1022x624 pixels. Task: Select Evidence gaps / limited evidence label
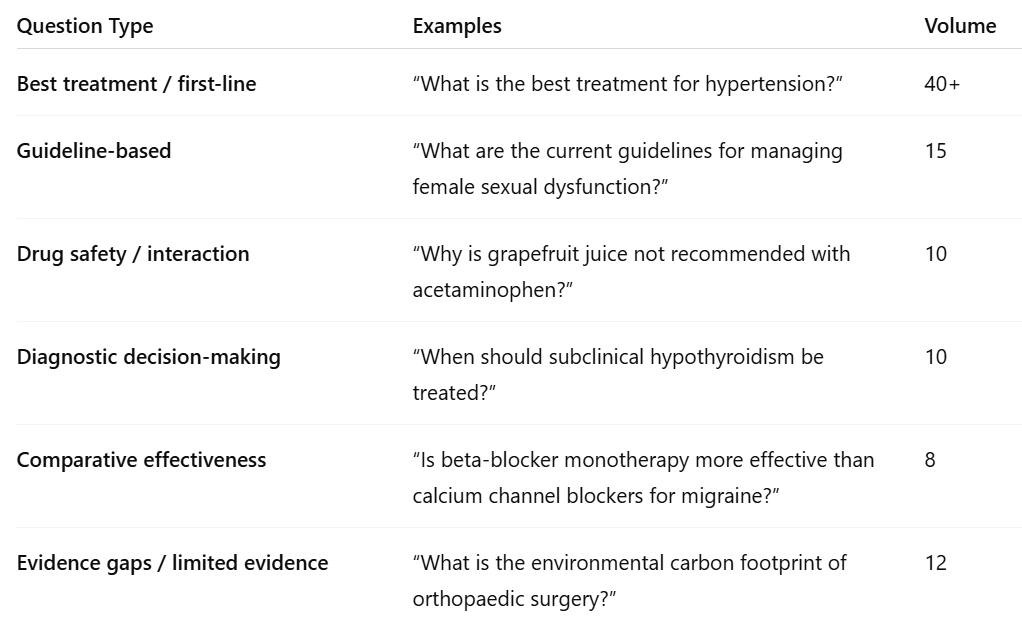point(172,563)
